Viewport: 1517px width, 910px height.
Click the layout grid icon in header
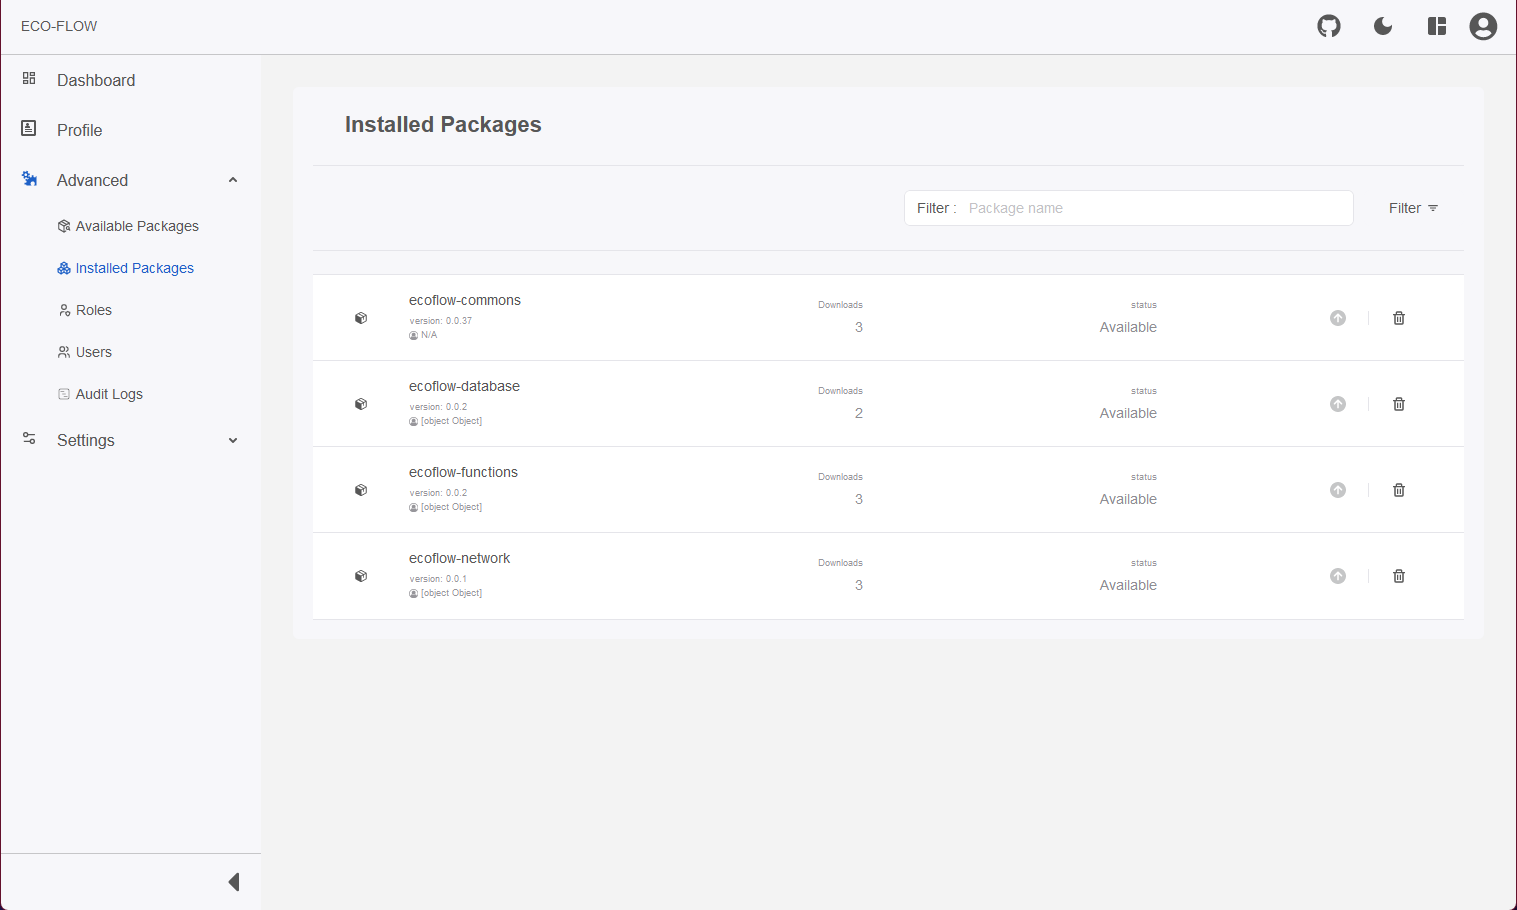(x=1437, y=26)
